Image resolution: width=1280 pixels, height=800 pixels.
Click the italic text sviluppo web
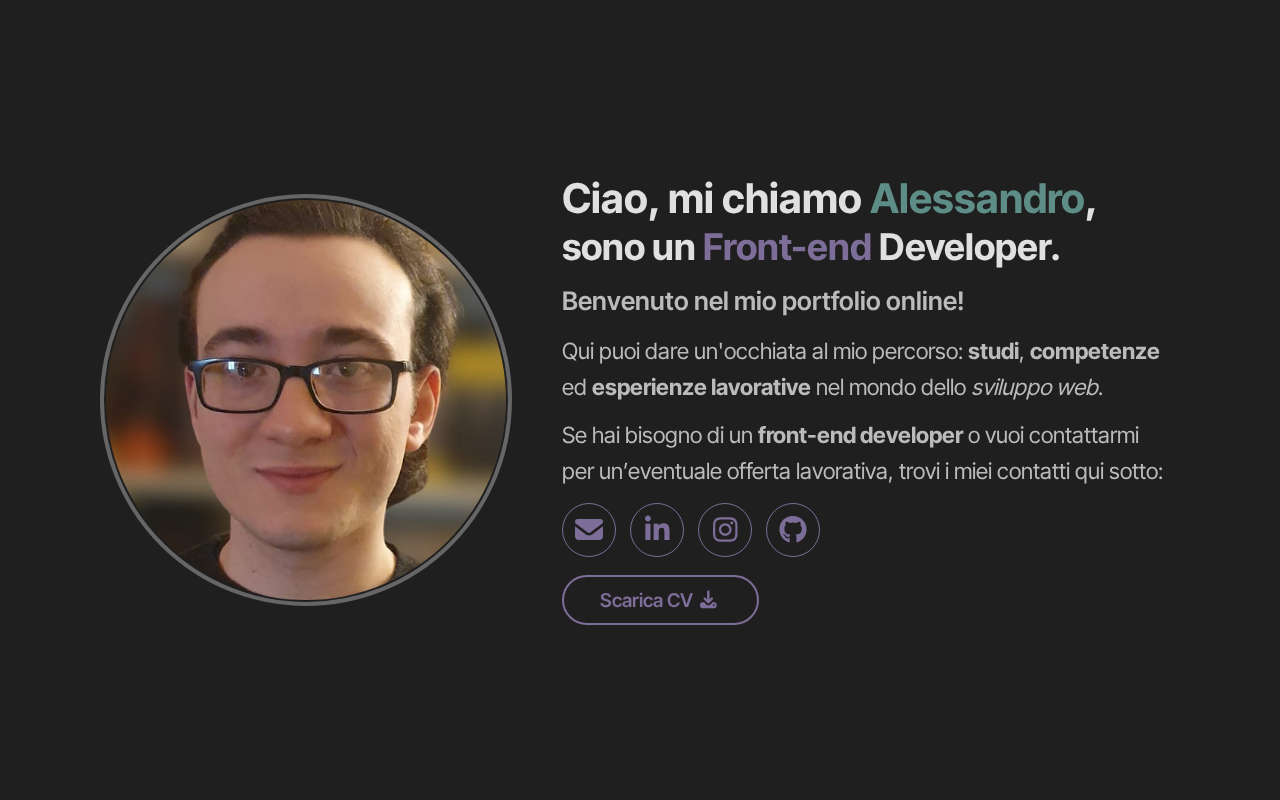click(1035, 388)
